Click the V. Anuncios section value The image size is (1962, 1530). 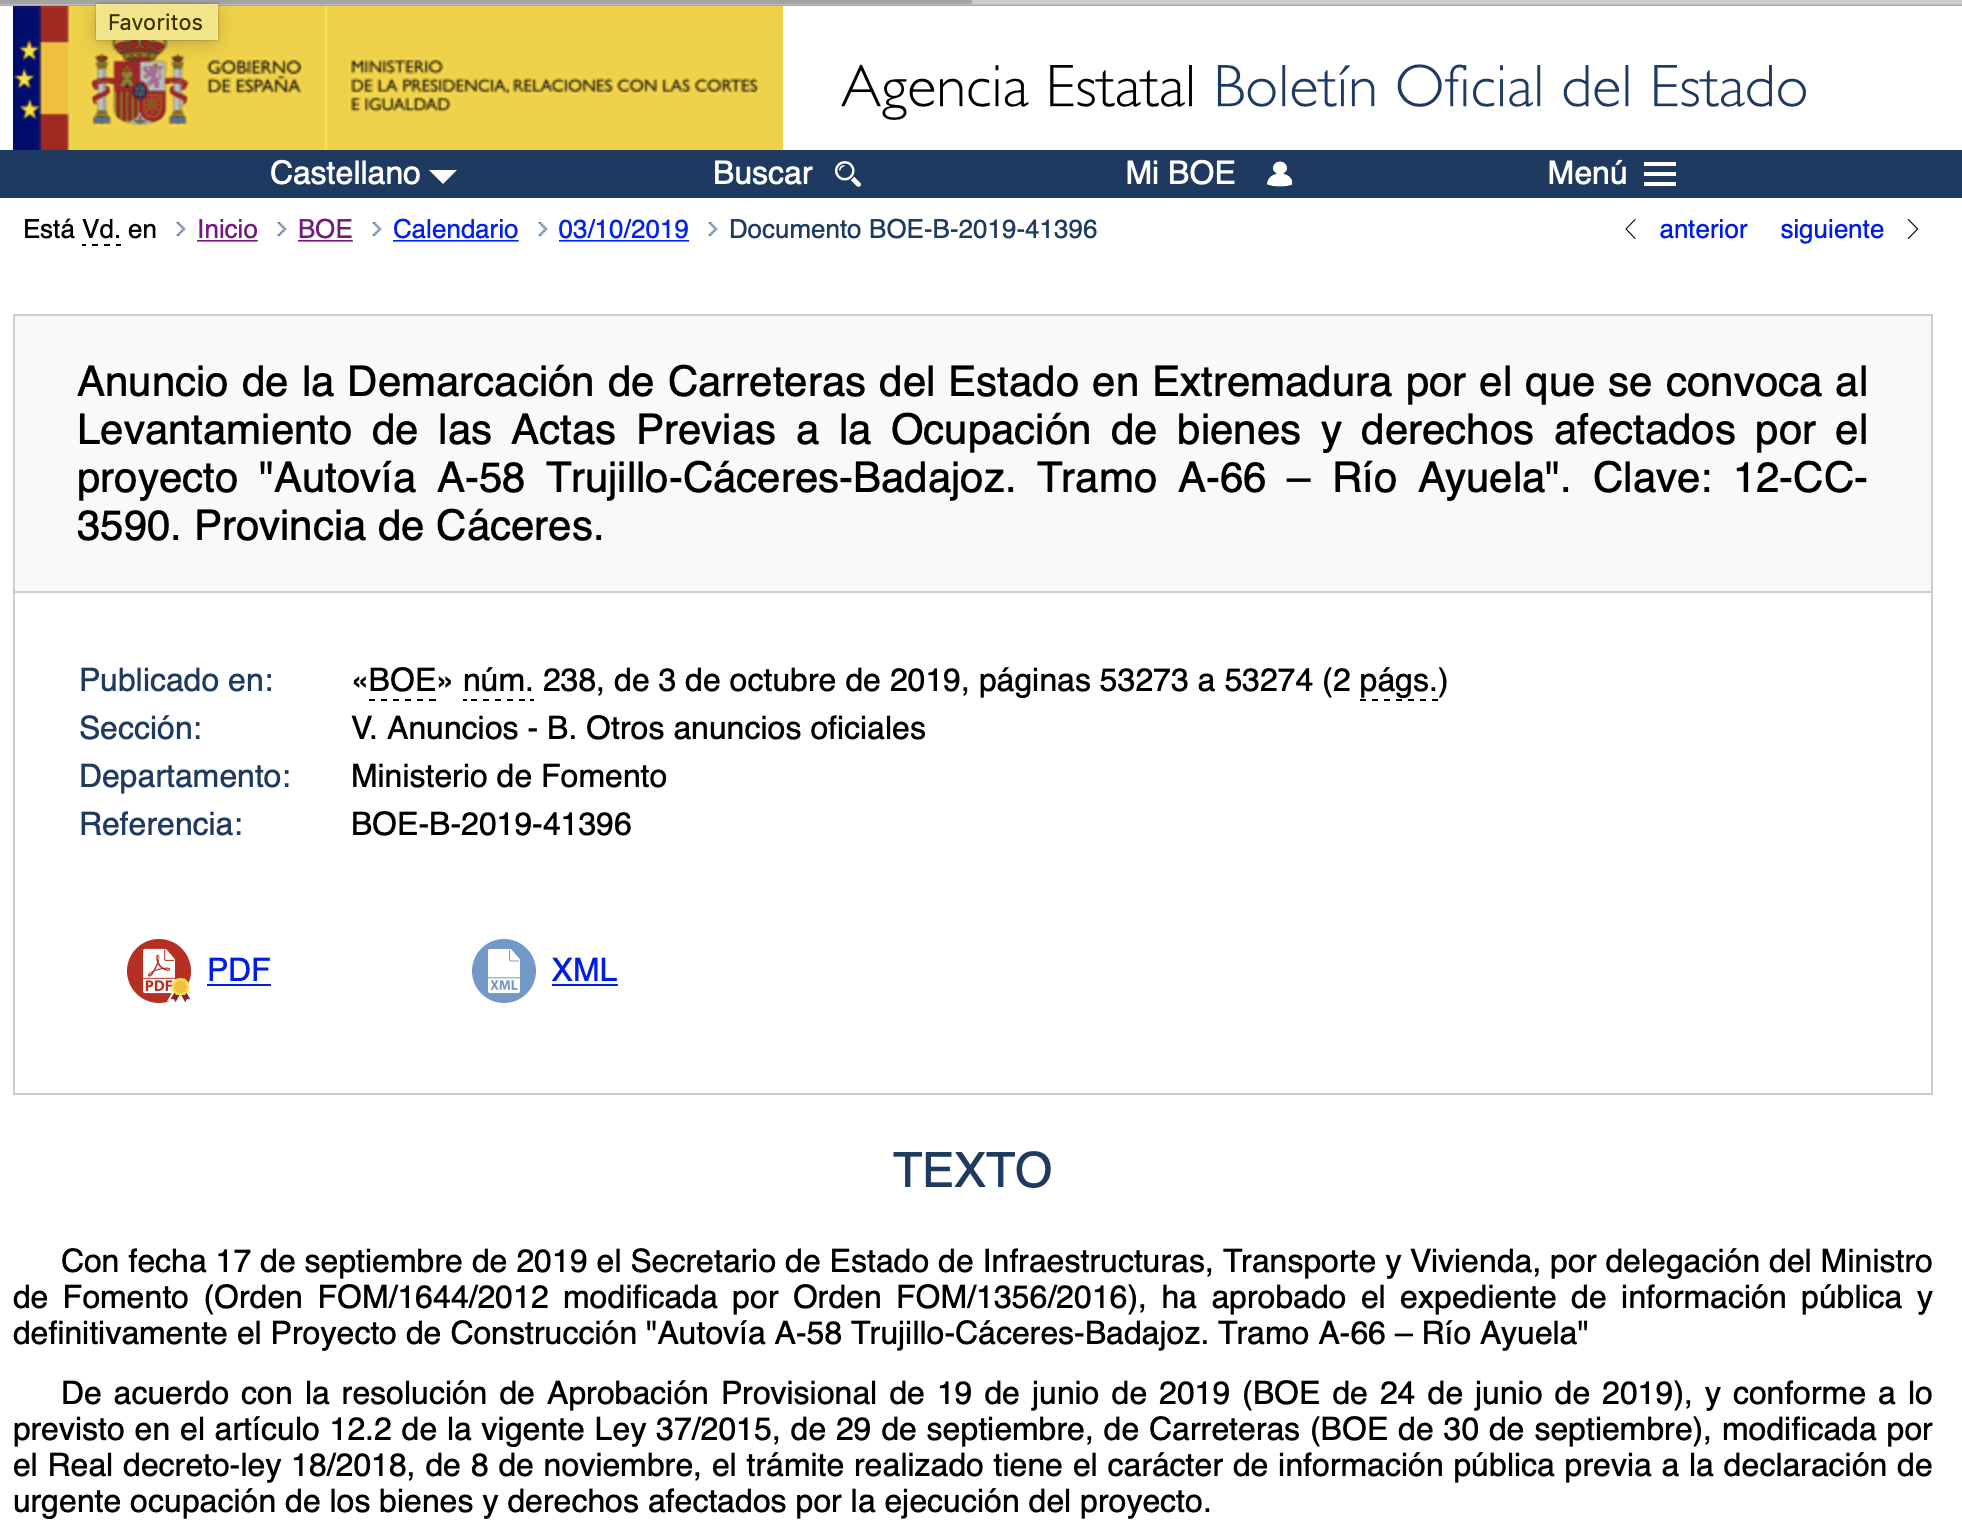638,728
